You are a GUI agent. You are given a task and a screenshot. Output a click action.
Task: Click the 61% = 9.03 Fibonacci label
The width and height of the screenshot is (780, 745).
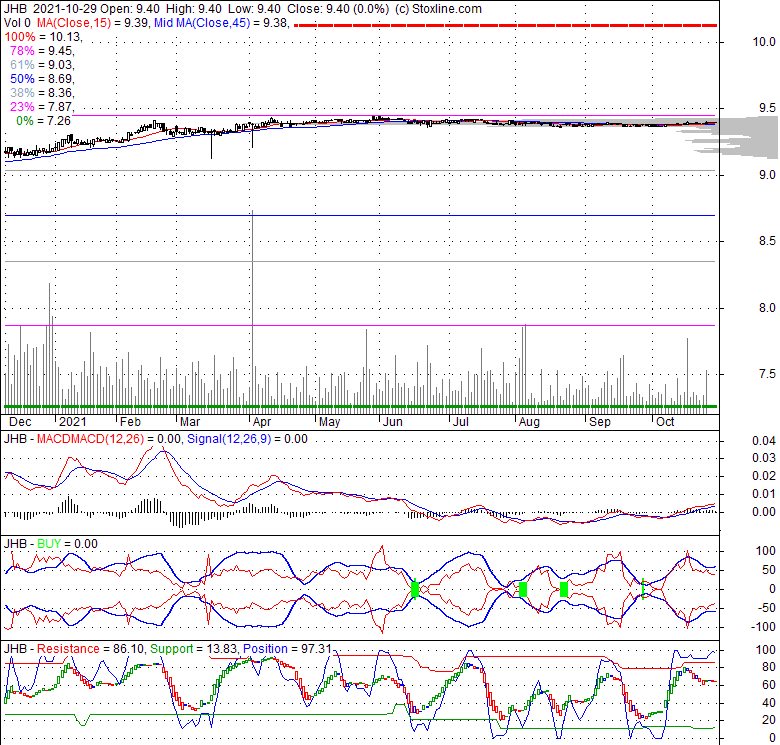pyautogui.click(x=42, y=64)
